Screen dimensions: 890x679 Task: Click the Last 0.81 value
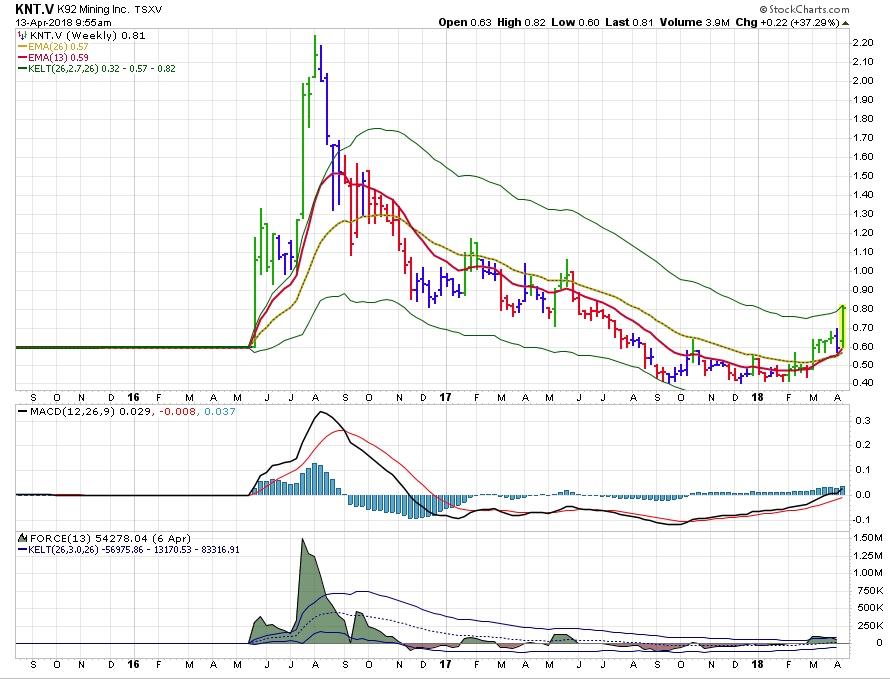(629, 22)
